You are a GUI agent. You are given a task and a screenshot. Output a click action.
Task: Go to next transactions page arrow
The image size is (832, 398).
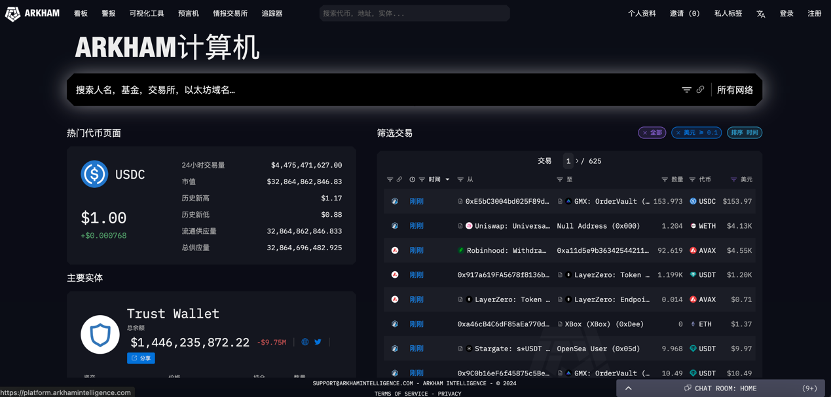pos(577,161)
